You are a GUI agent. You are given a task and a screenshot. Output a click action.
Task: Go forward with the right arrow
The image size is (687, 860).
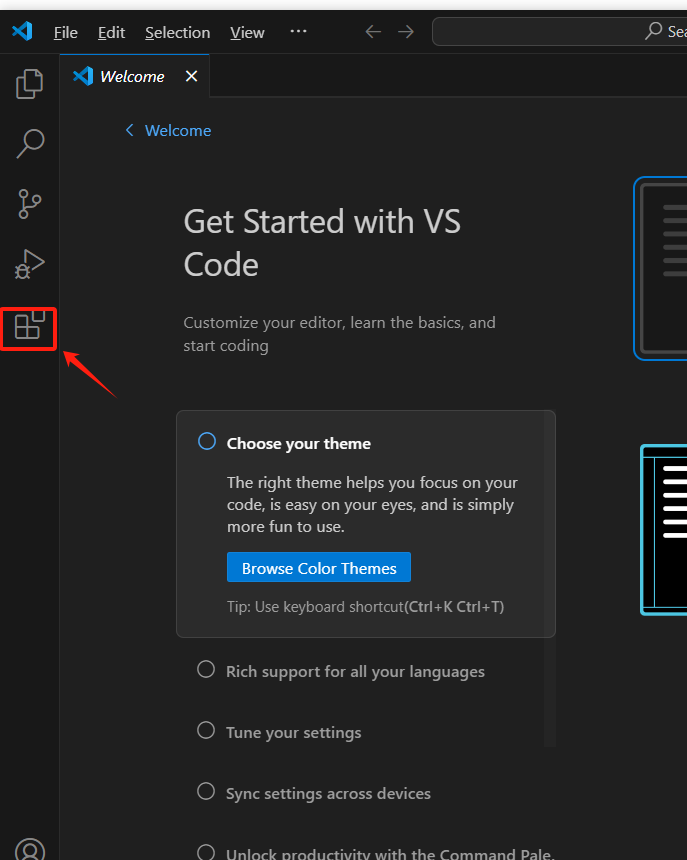pyautogui.click(x=406, y=32)
